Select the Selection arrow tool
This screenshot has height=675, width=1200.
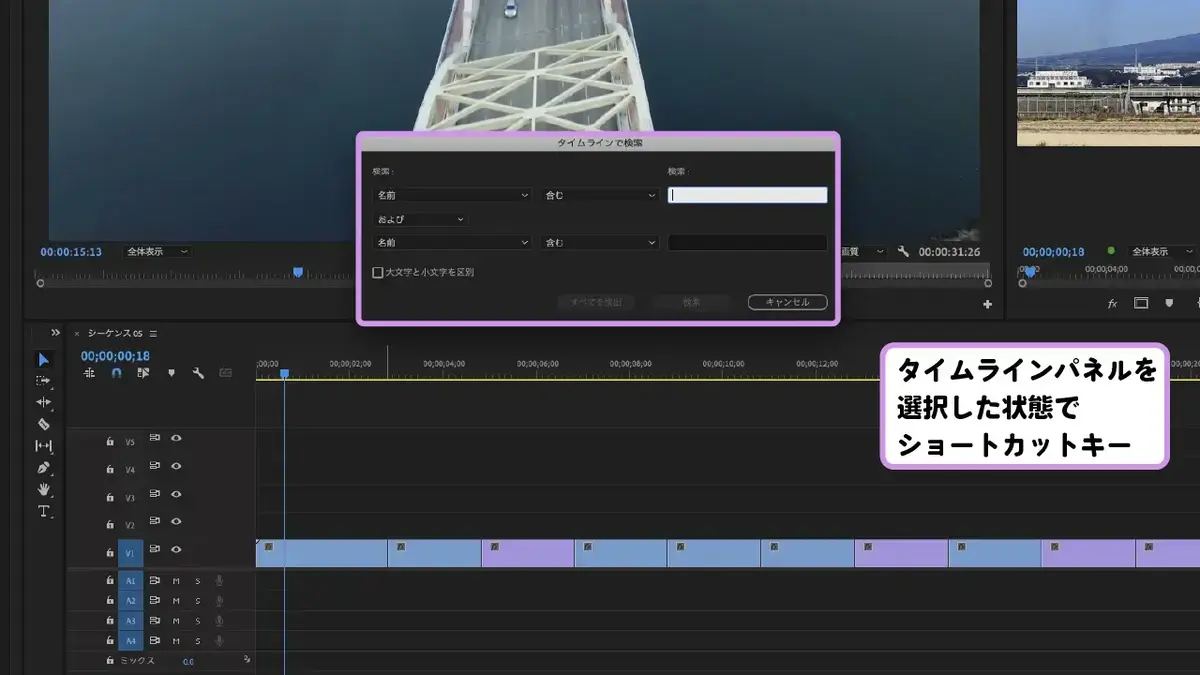43,359
